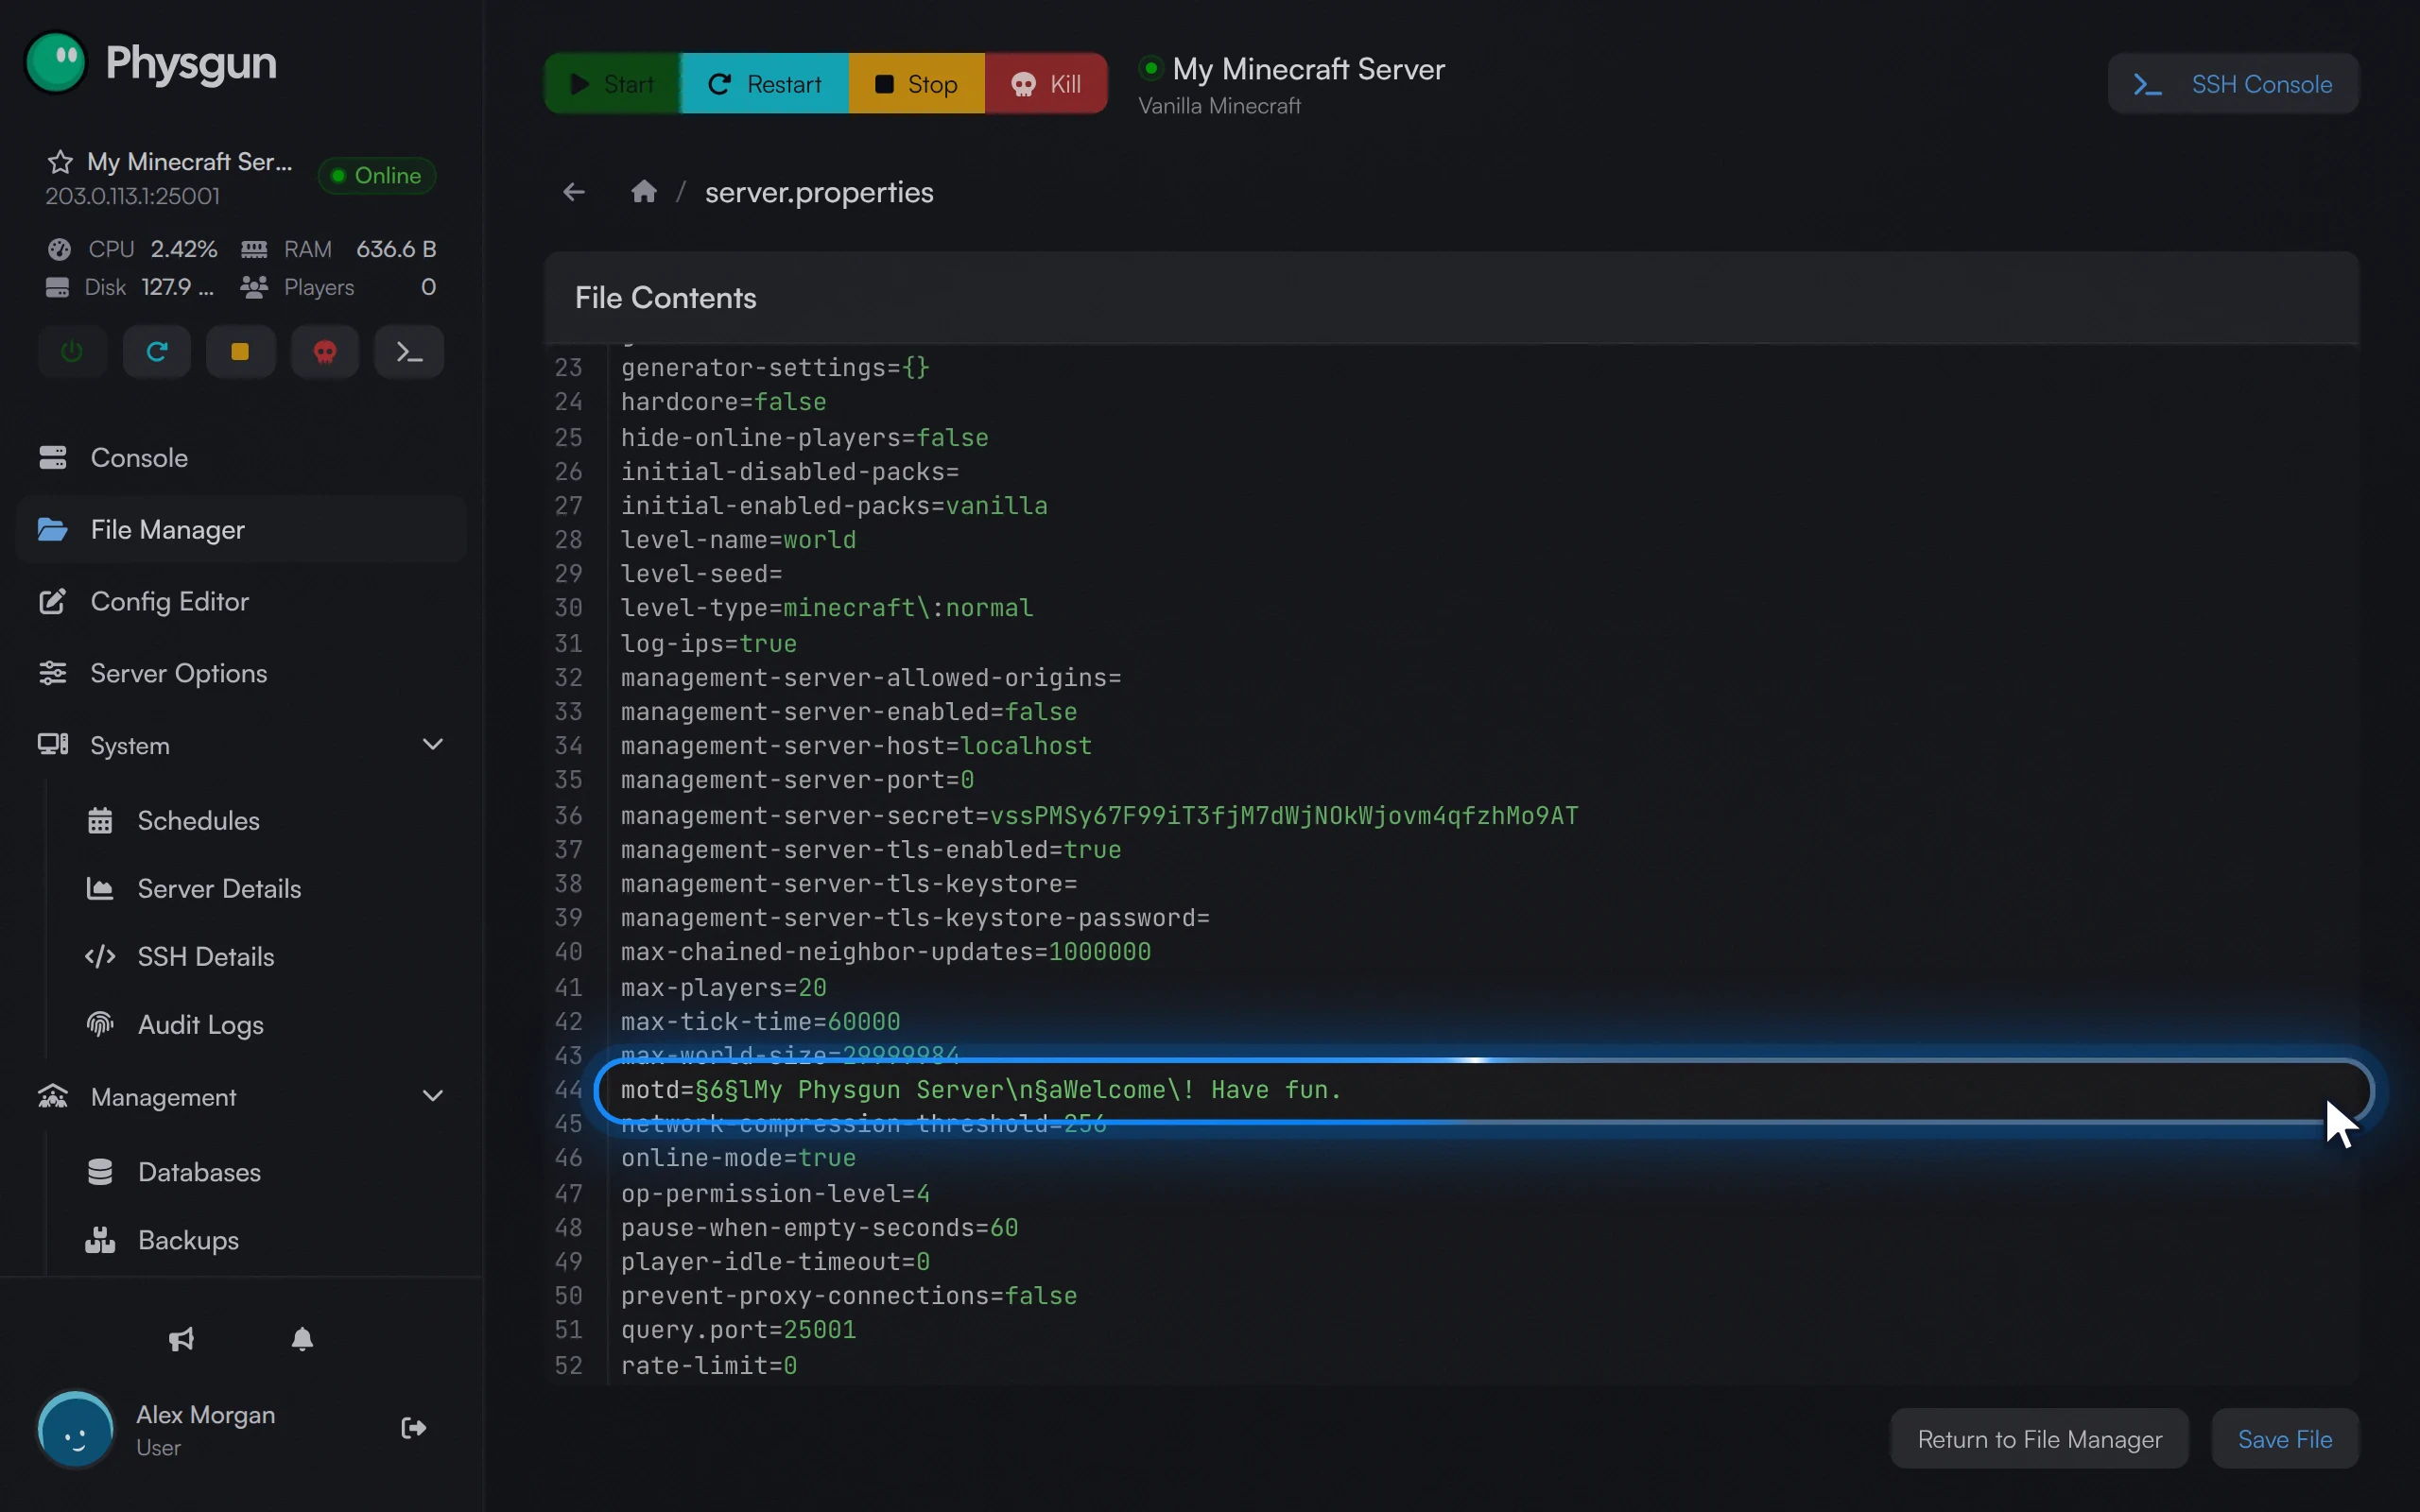Image resolution: width=2420 pixels, height=1512 pixels.
Task: Click the sidebar yellow stop square icon
Action: (240, 352)
